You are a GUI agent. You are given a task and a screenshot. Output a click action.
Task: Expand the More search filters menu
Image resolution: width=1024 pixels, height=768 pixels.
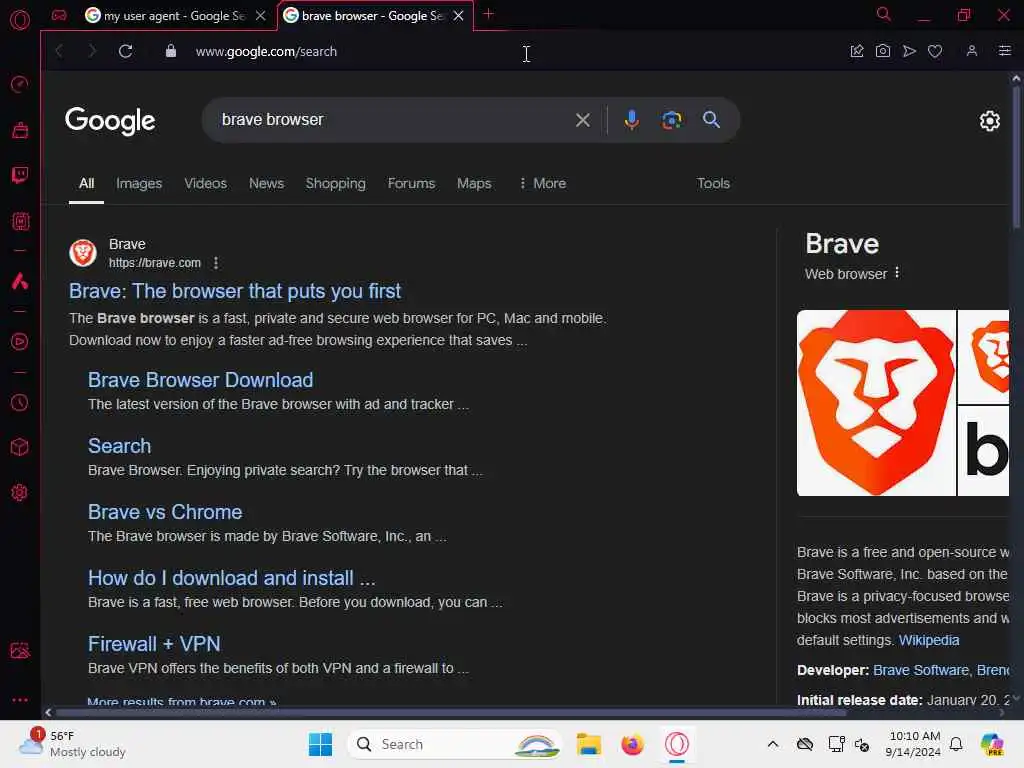click(x=543, y=184)
